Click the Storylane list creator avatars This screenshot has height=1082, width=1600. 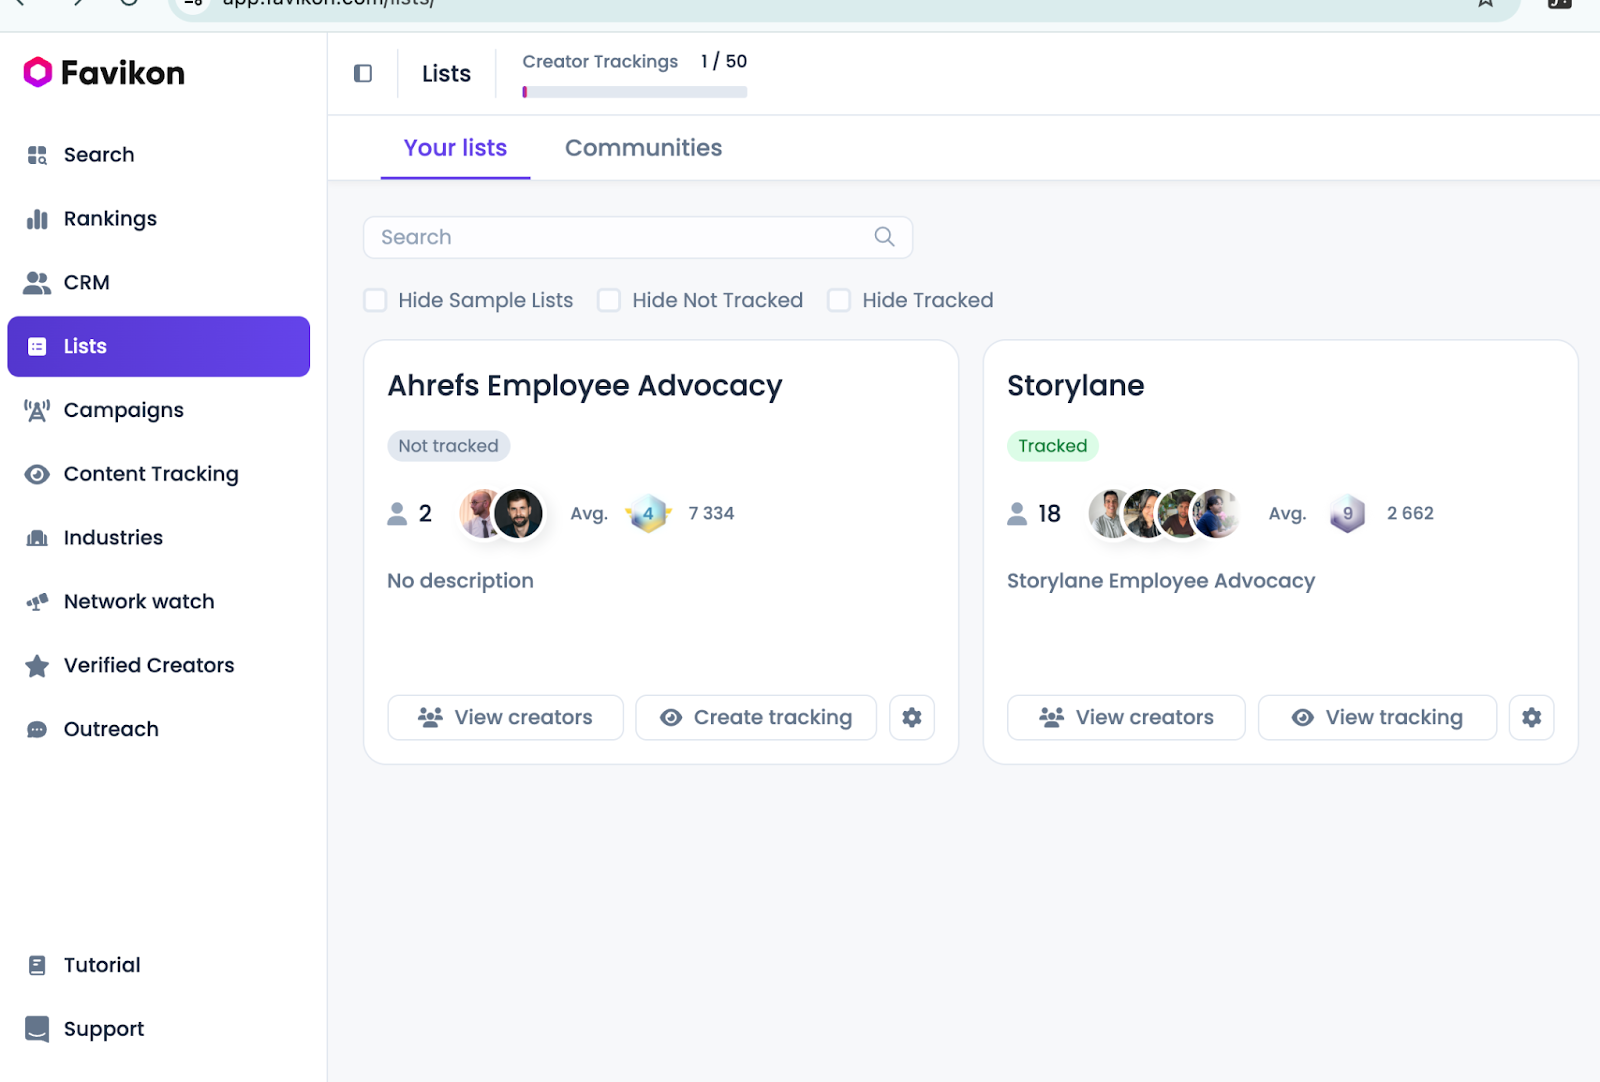tap(1165, 514)
